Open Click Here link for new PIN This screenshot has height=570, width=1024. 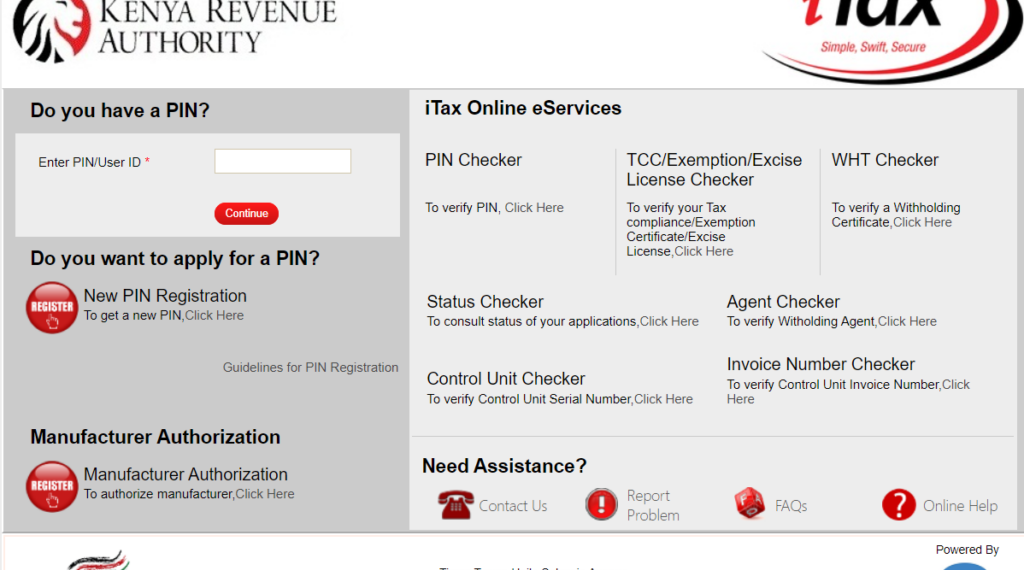pos(214,315)
